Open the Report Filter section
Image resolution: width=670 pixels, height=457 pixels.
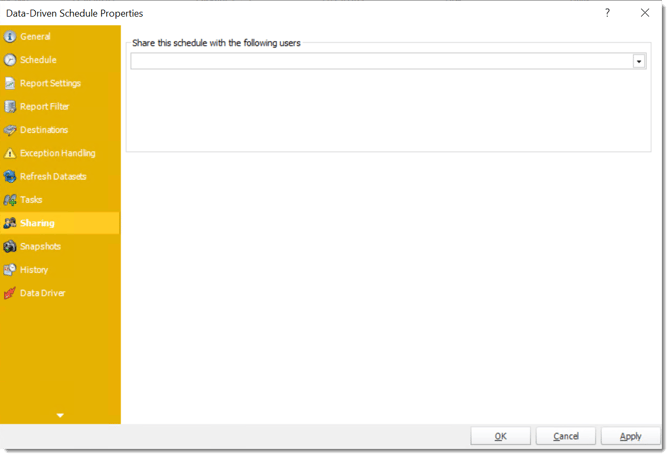(44, 106)
